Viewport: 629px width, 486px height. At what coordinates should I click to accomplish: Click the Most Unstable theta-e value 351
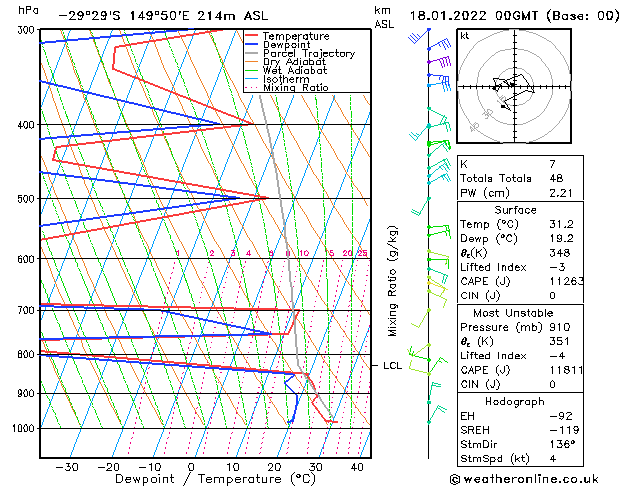pyautogui.click(x=560, y=342)
